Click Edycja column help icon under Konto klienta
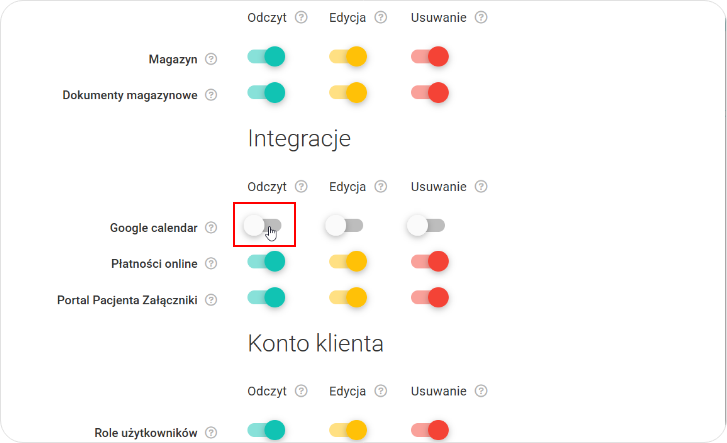The image size is (727, 443). 382,391
